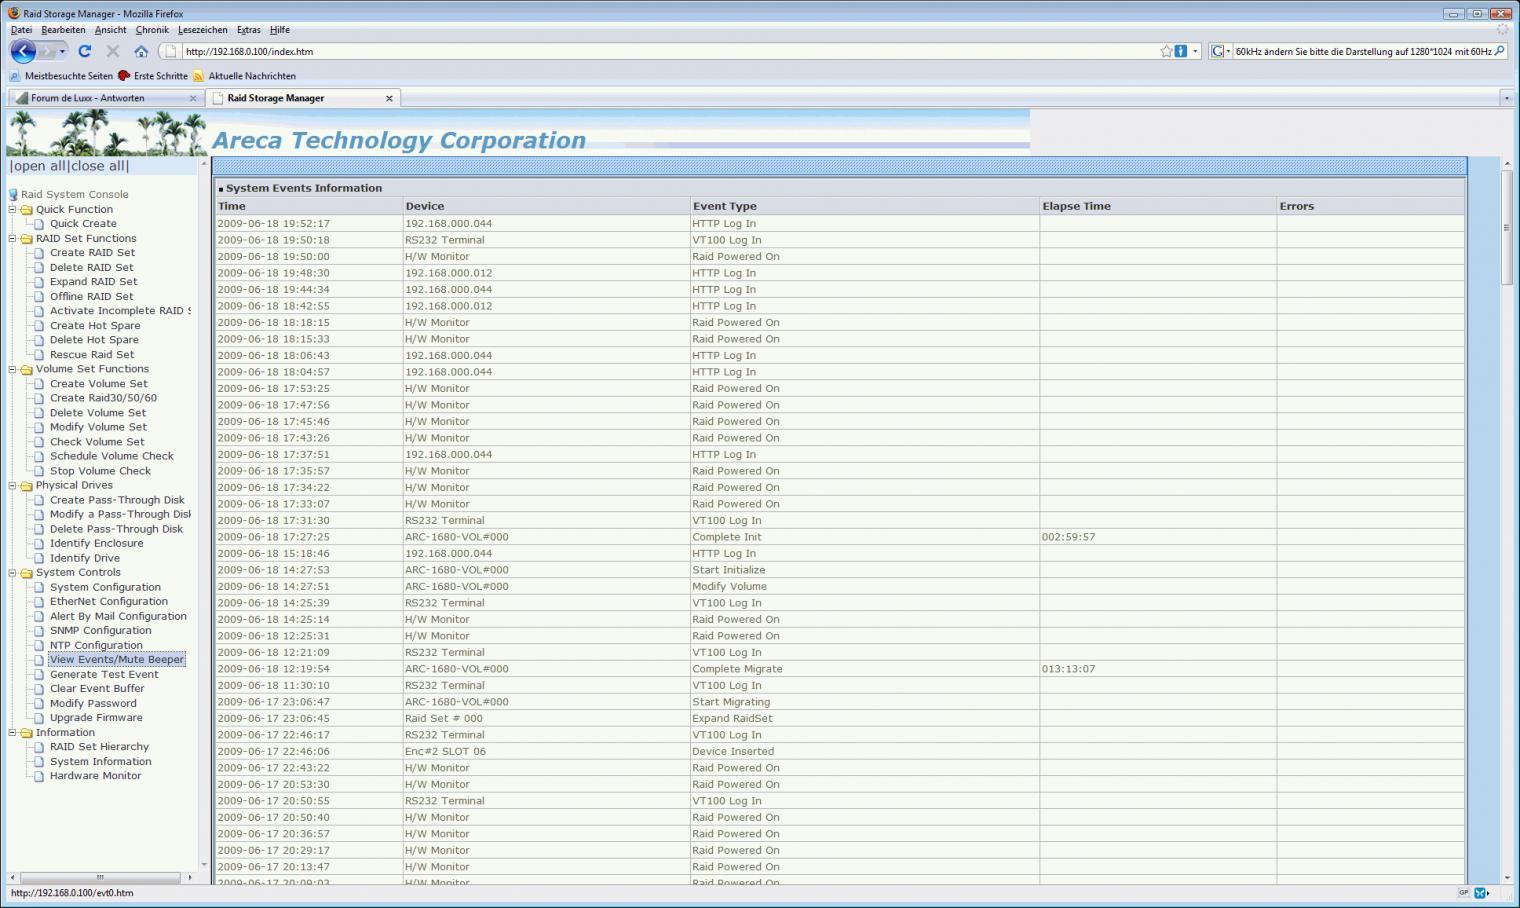The image size is (1520, 908).
Task: Click the status bar icon at bottom right
Action: click(1481, 893)
